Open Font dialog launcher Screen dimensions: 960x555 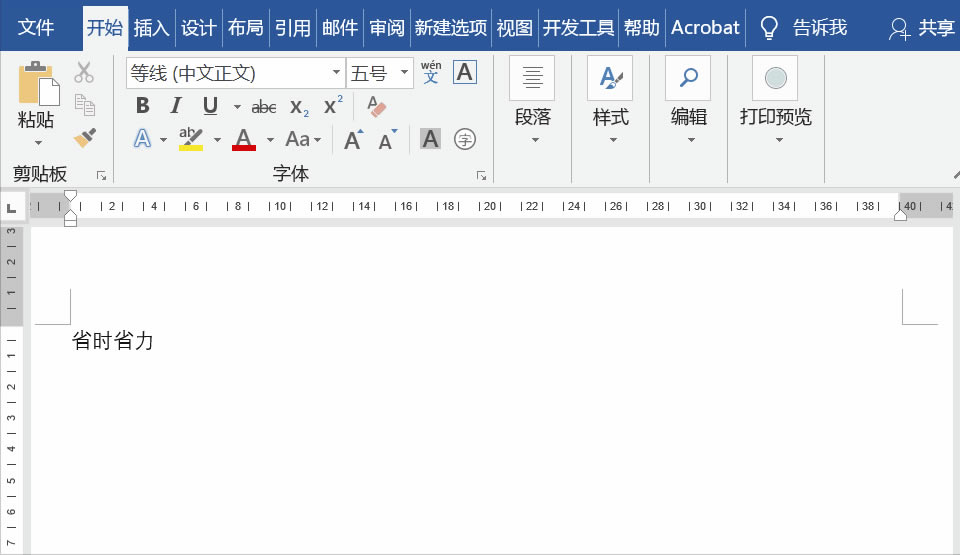tap(481, 176)
